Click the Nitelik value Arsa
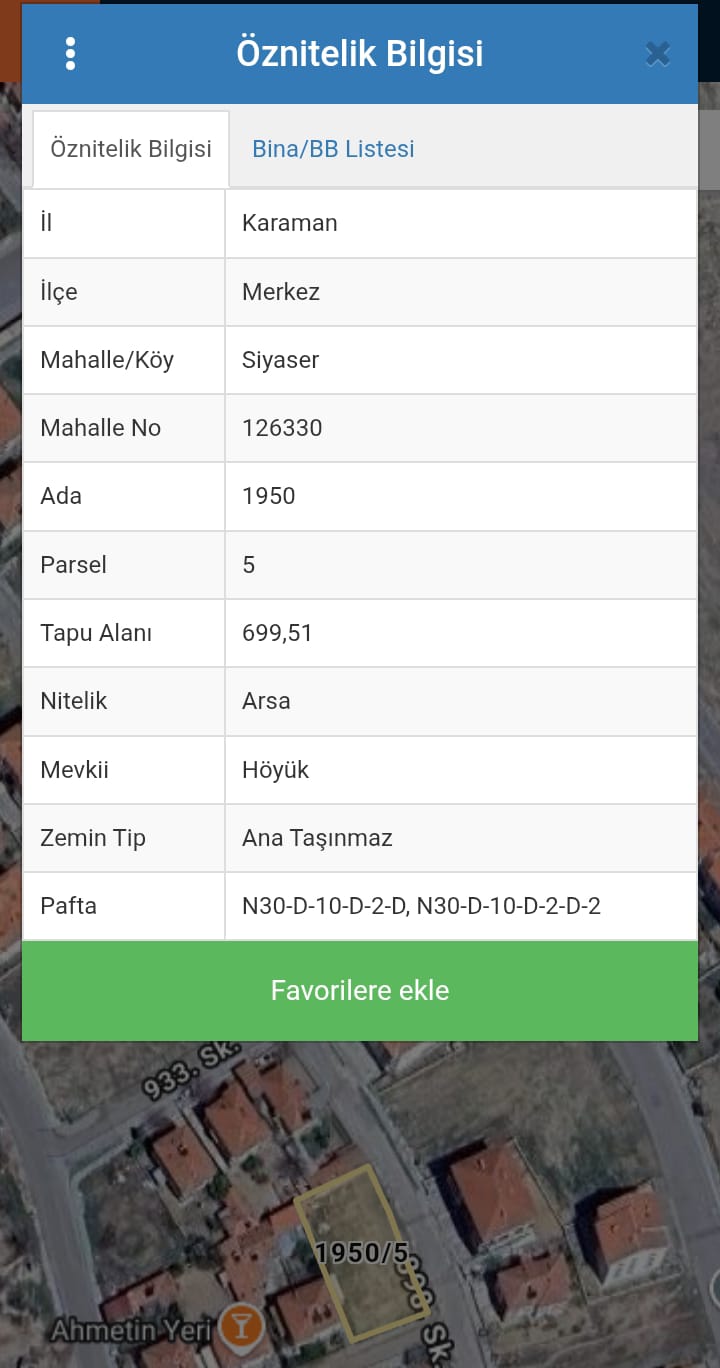The height and width of the screenshot is (1368, 720). coord(266,701)
